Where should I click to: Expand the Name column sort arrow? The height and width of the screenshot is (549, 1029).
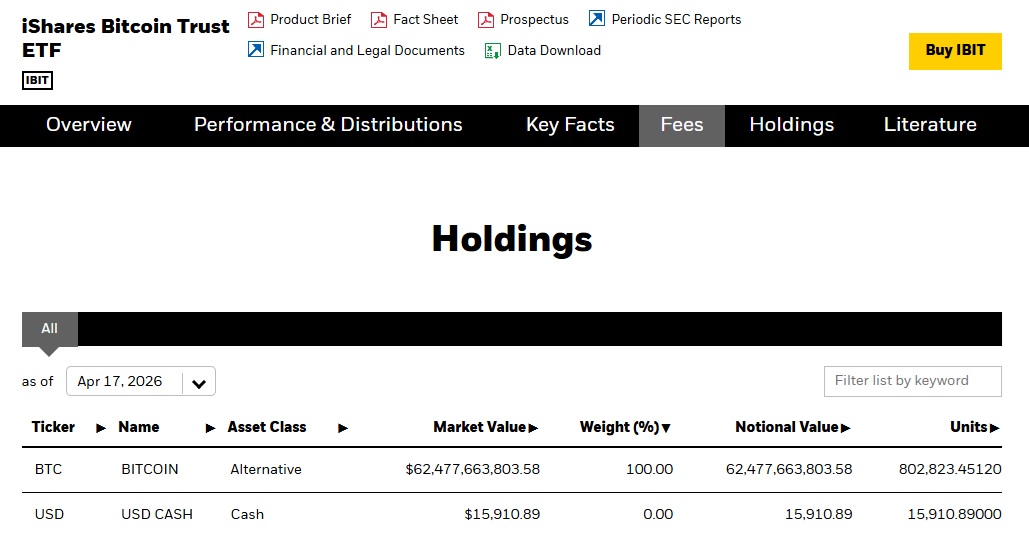click(x=211, y=428)
